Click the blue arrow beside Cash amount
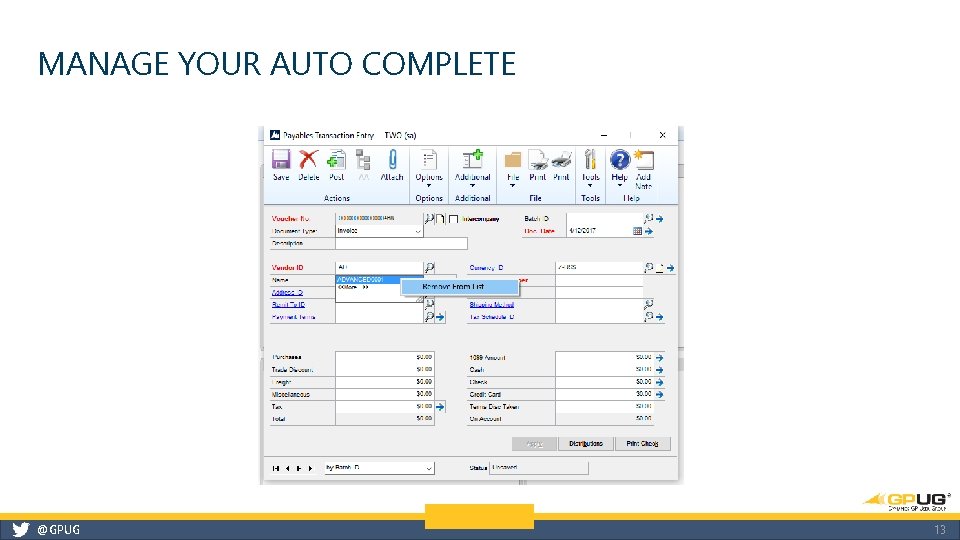This screenshot has width=960, height=540. (659, 370)
